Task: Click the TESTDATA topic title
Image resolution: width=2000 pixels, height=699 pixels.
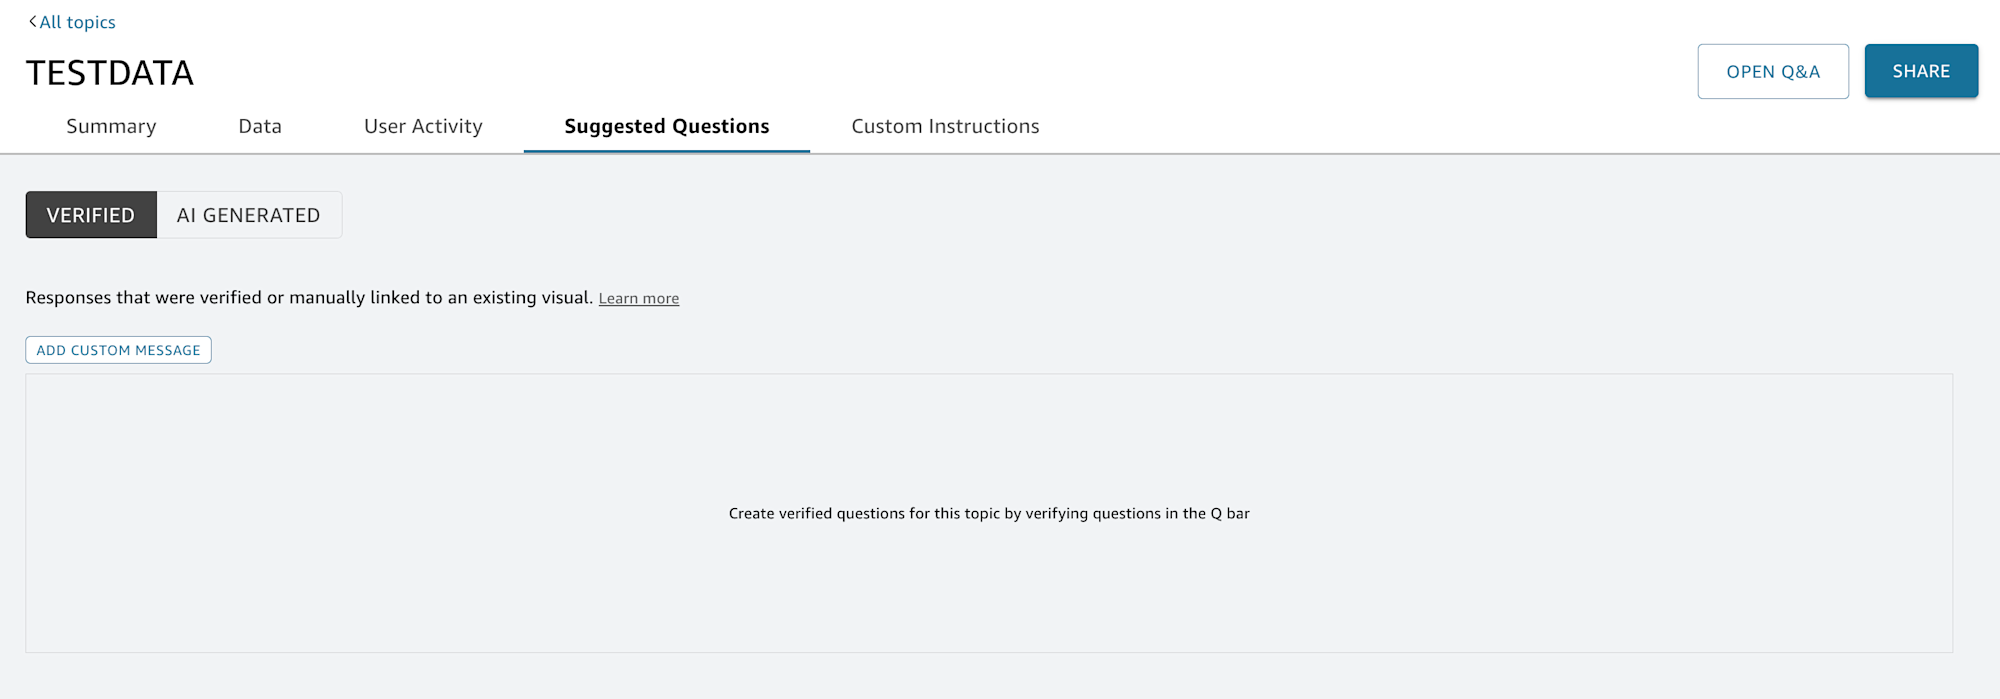Action: click(110, 73)
